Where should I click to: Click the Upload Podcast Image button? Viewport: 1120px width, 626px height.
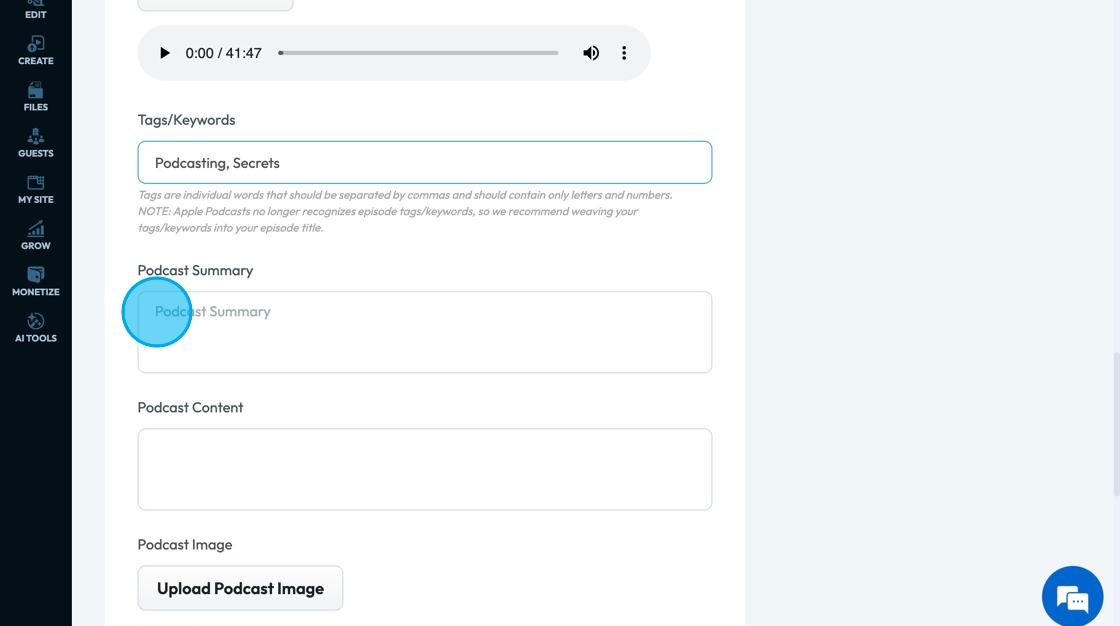[240, 588]
